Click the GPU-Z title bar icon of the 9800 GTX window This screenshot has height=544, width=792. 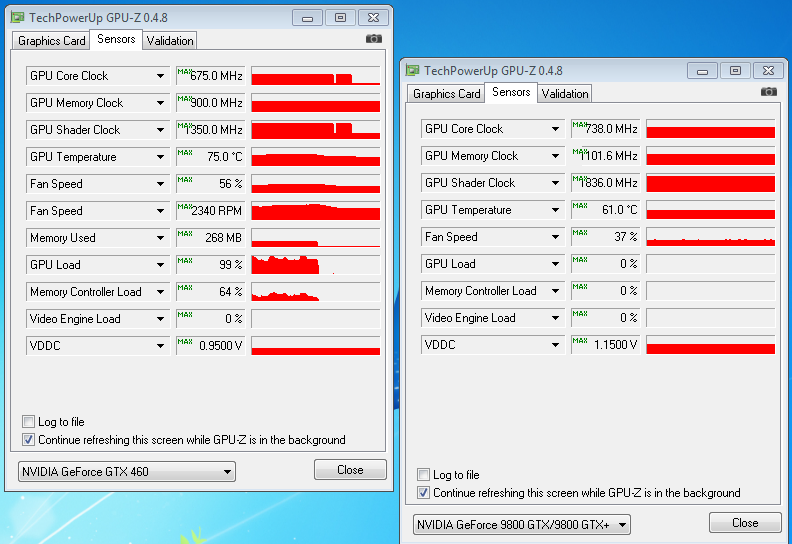413,71
